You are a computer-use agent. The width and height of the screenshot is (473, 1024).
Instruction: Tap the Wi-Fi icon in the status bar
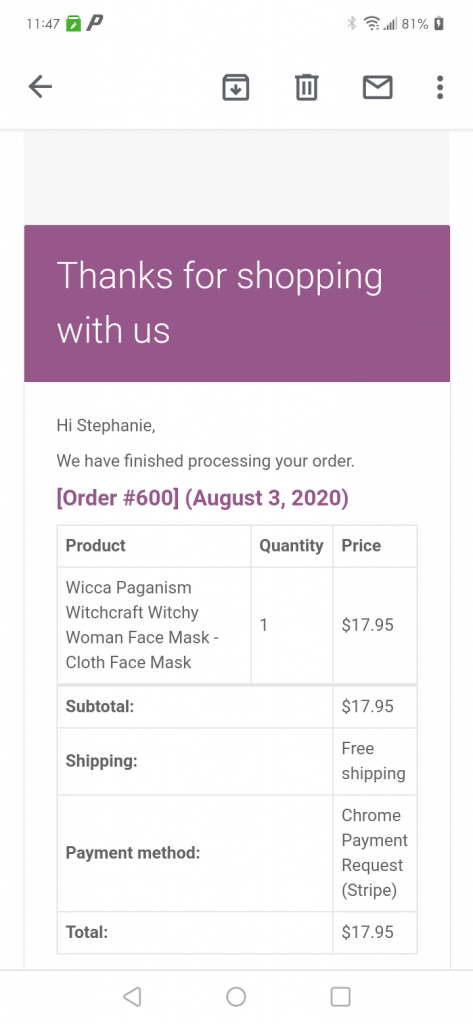click(x=372, y=24)
